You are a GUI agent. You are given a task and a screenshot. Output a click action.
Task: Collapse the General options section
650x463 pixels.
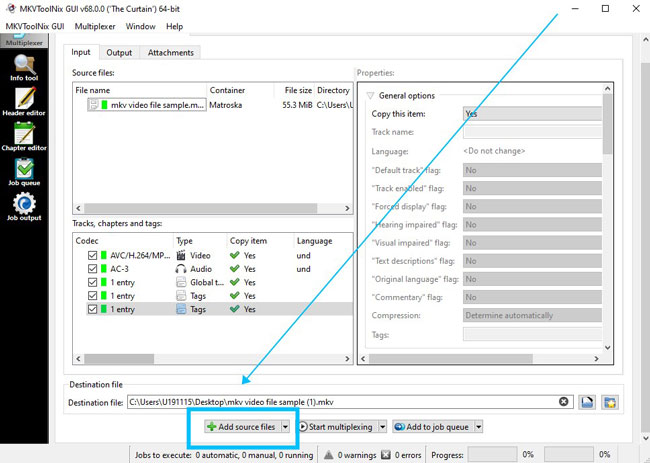(x=370, y=96)
